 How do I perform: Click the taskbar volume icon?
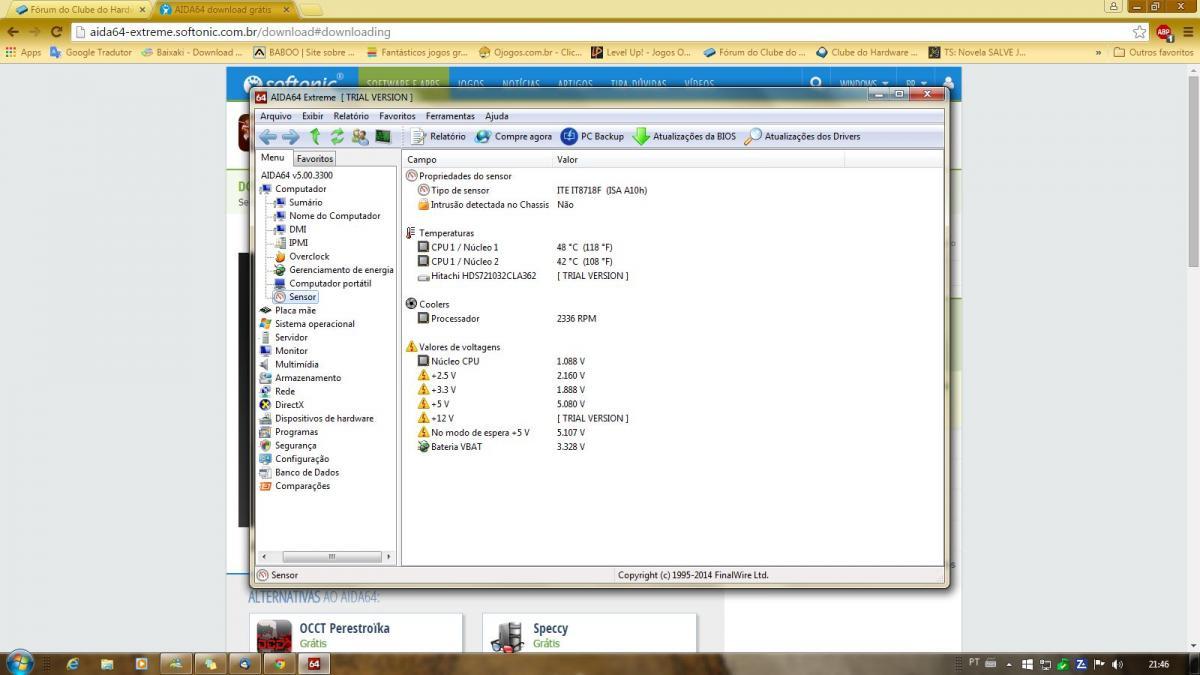coord(1116,664)
